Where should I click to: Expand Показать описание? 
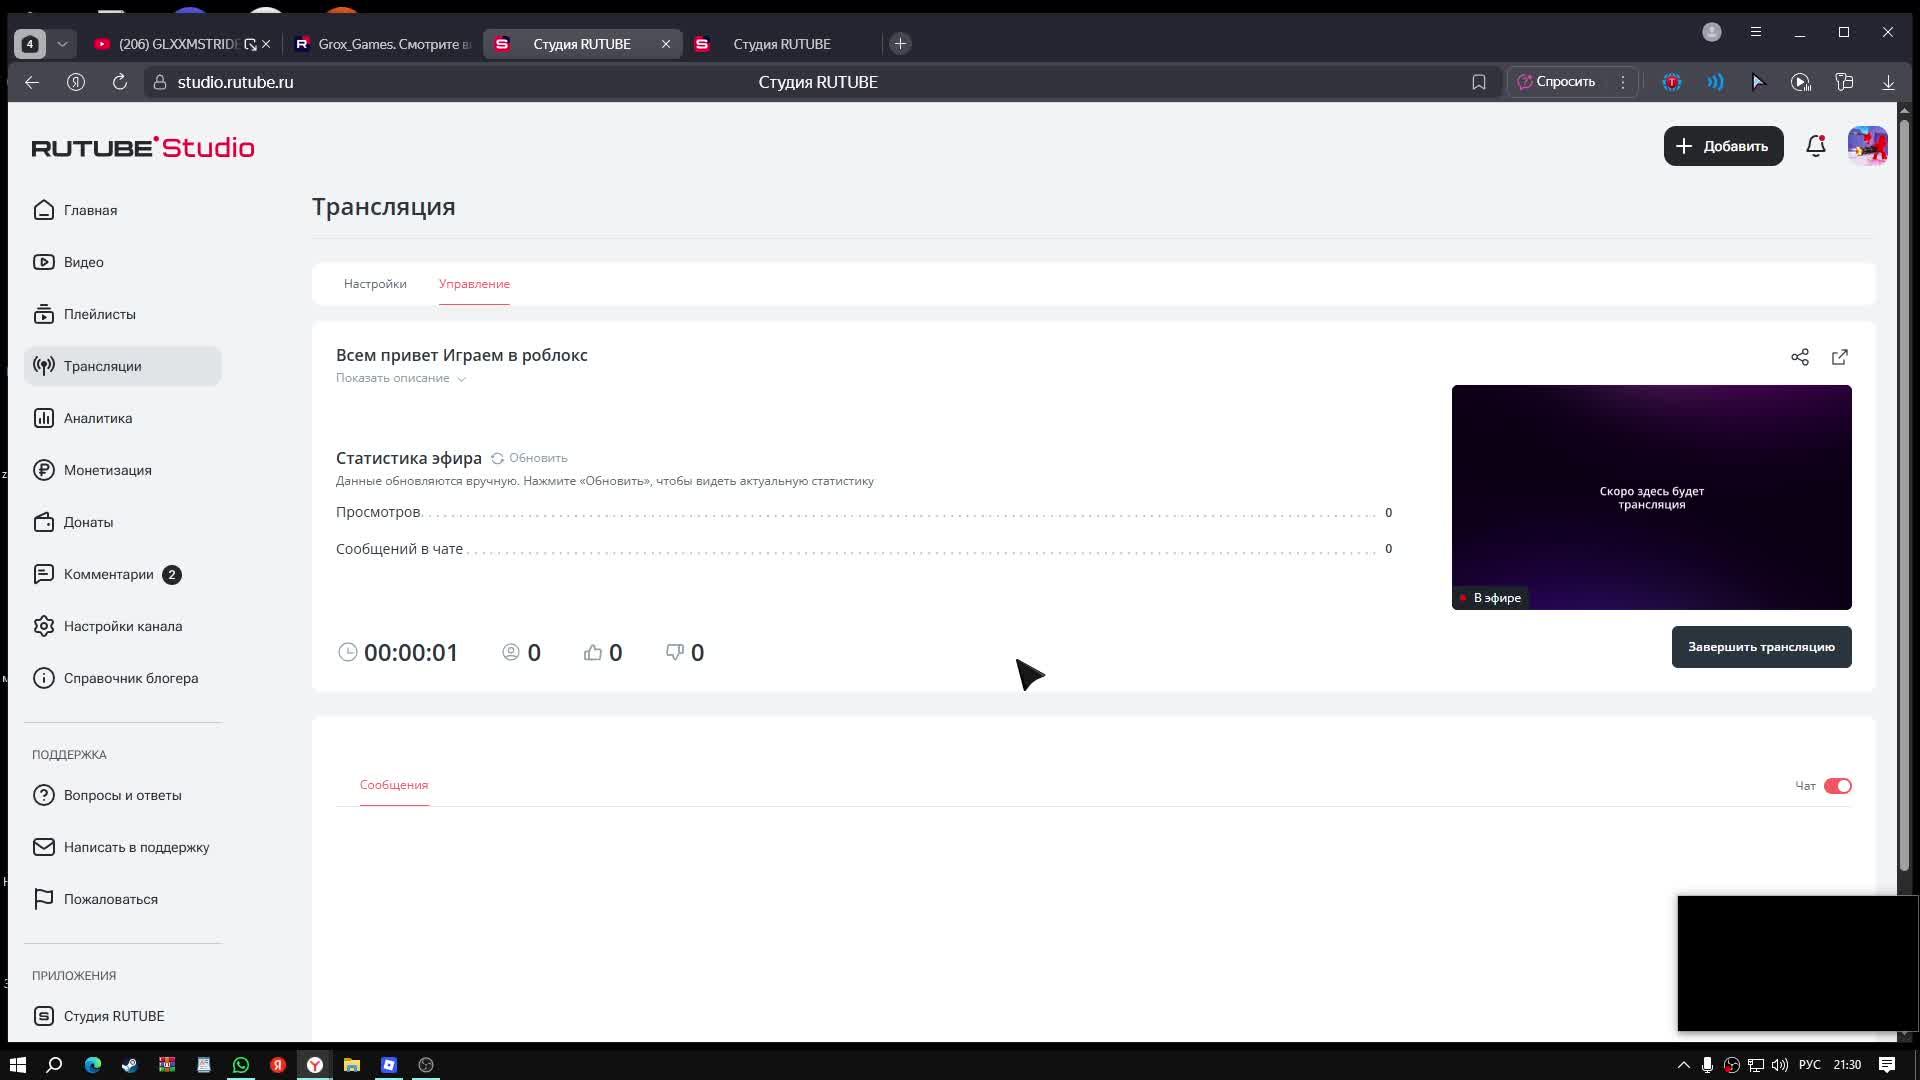[x=401, y=378]
